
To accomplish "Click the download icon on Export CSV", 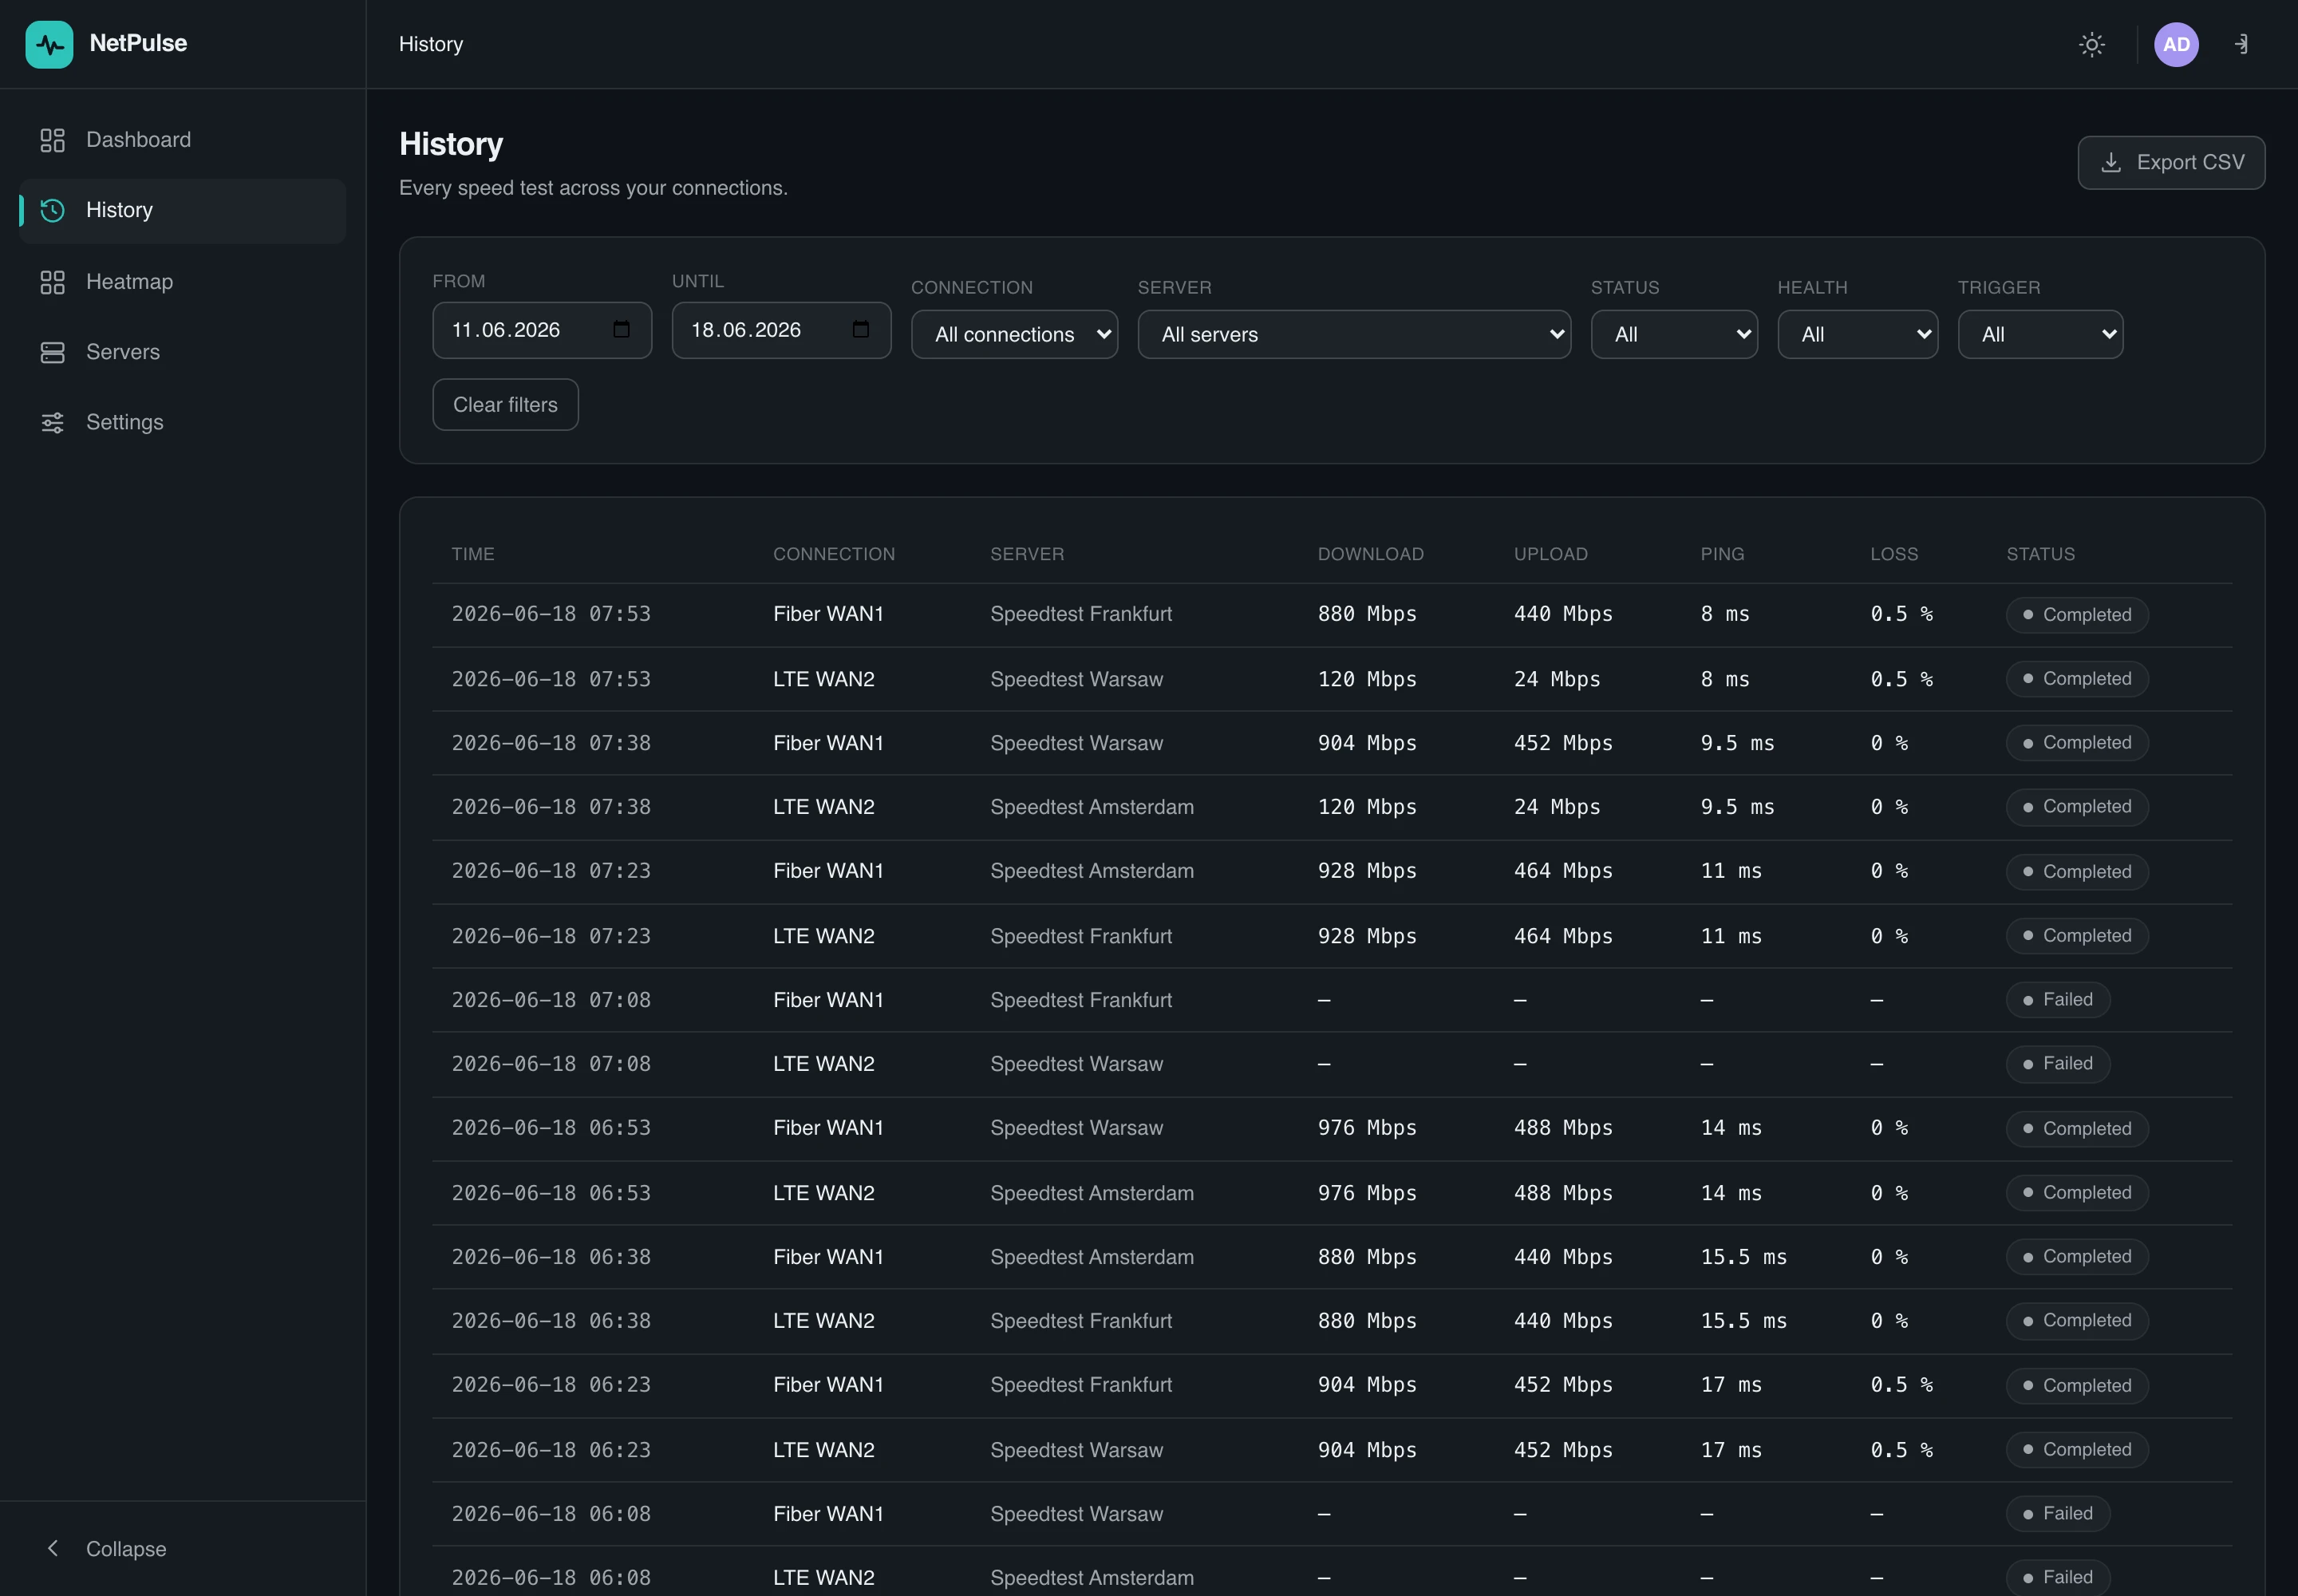I will point(2111,163).
